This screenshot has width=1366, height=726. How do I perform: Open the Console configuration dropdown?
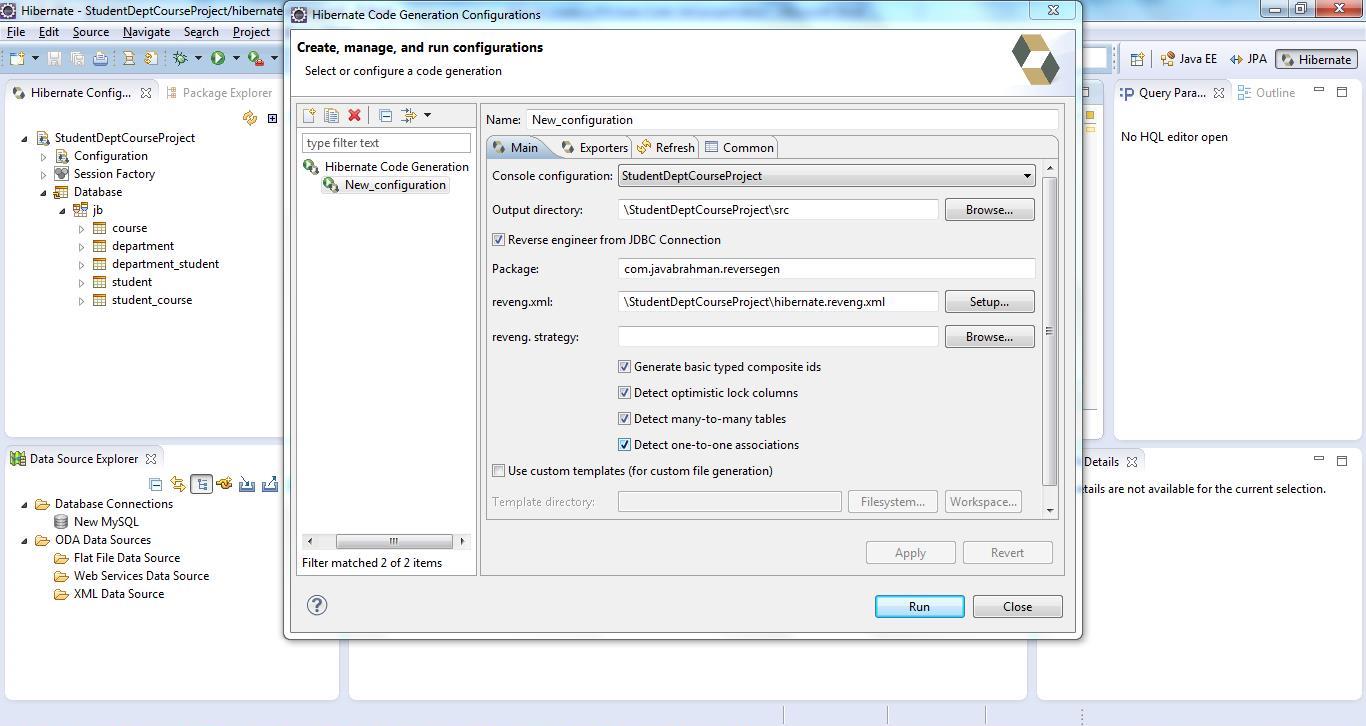click(x=826, y=176)
